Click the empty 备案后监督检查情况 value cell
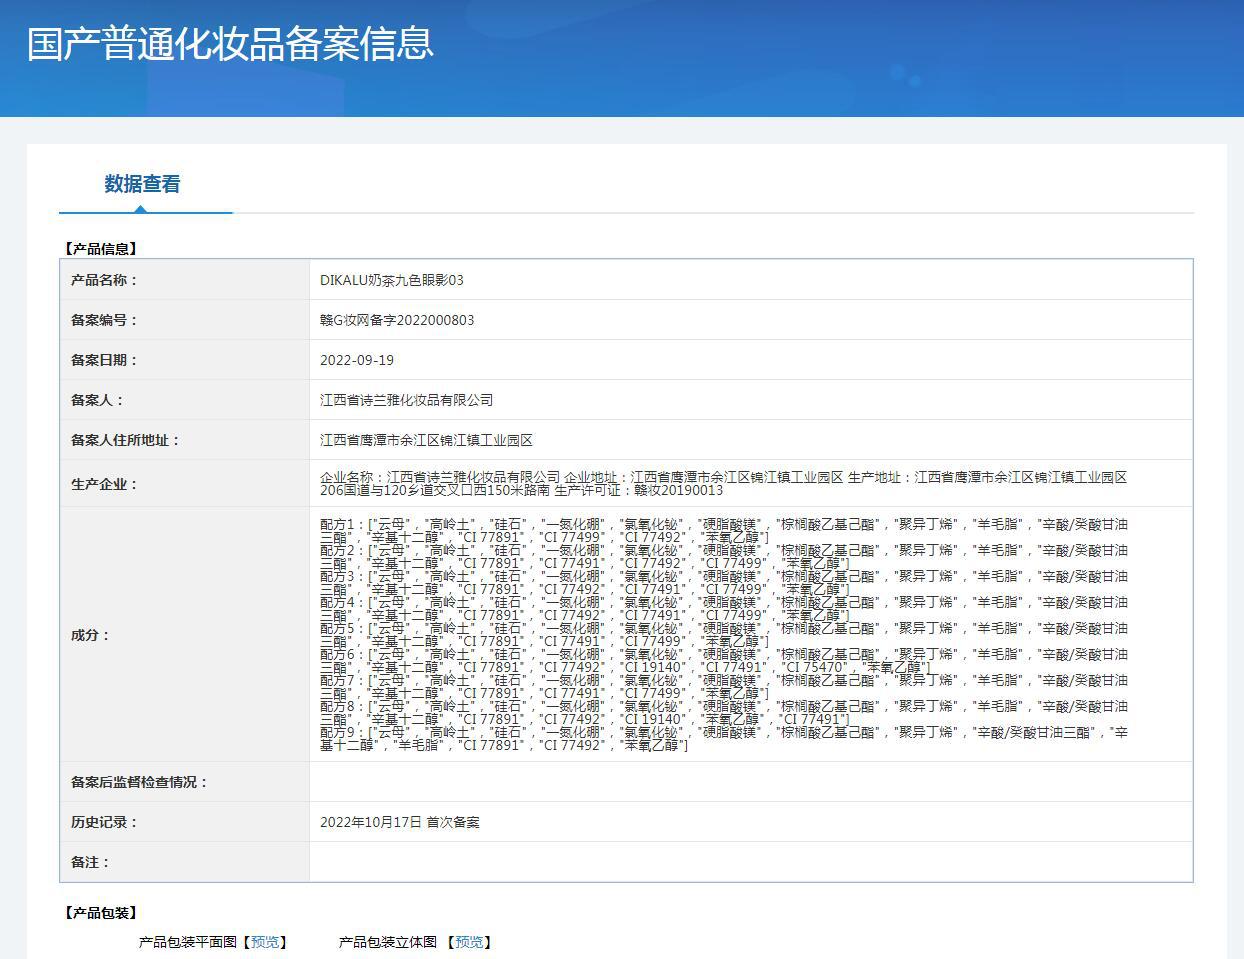Image resolution: width=1244 pixels, height=959 pixels. click(750, 782)
